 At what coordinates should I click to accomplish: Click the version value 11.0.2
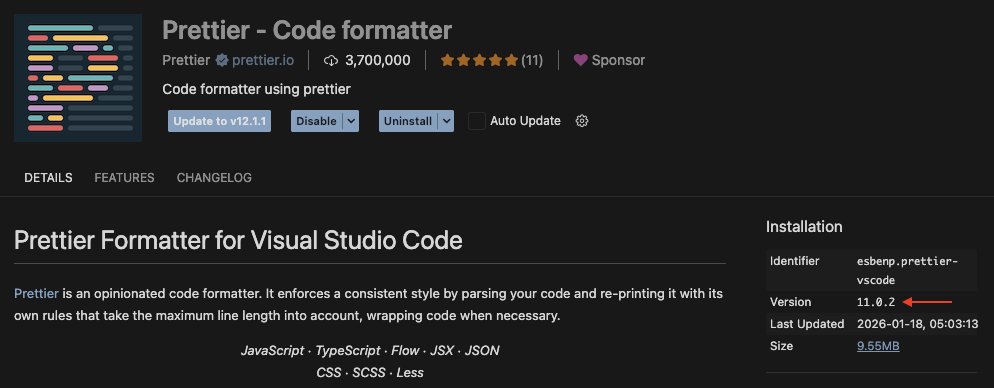coord(876,302)
